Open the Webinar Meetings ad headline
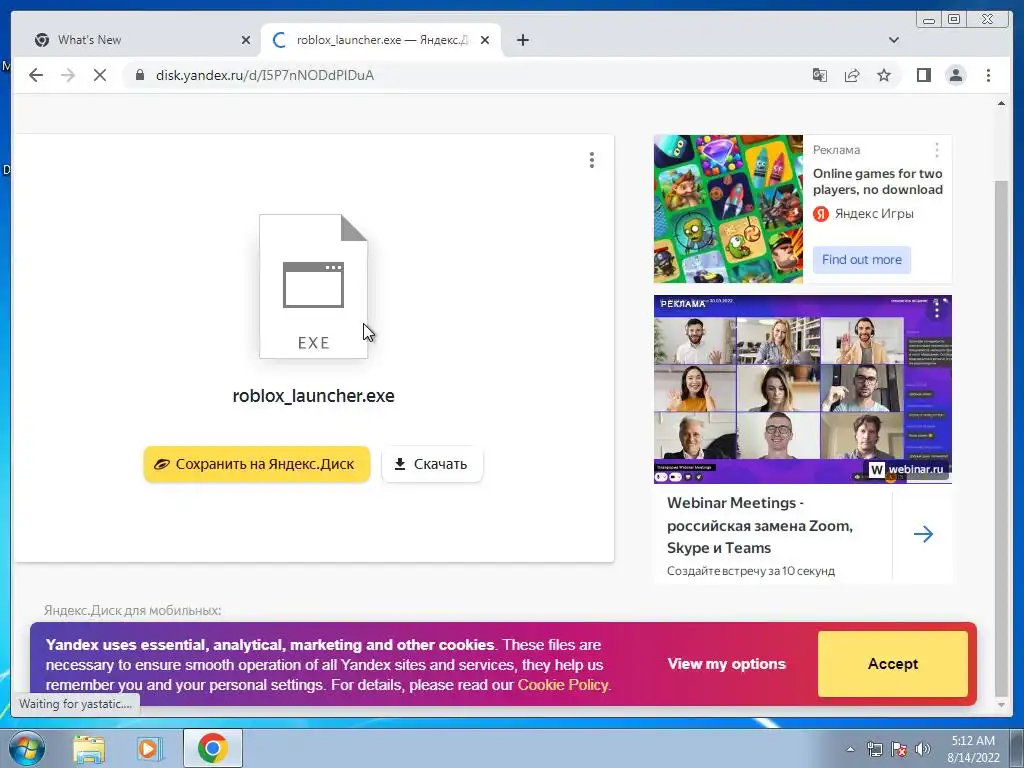This screenshot has width=1024, height=768. pos(760,525)
